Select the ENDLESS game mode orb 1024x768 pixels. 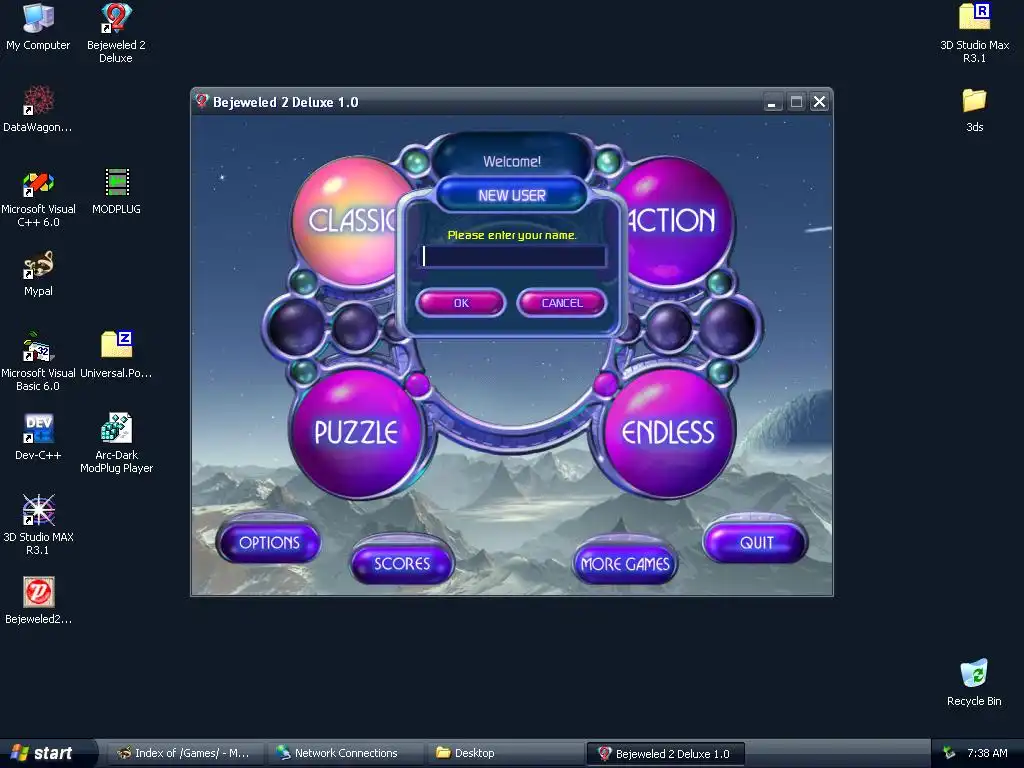[x=668, y=432]
